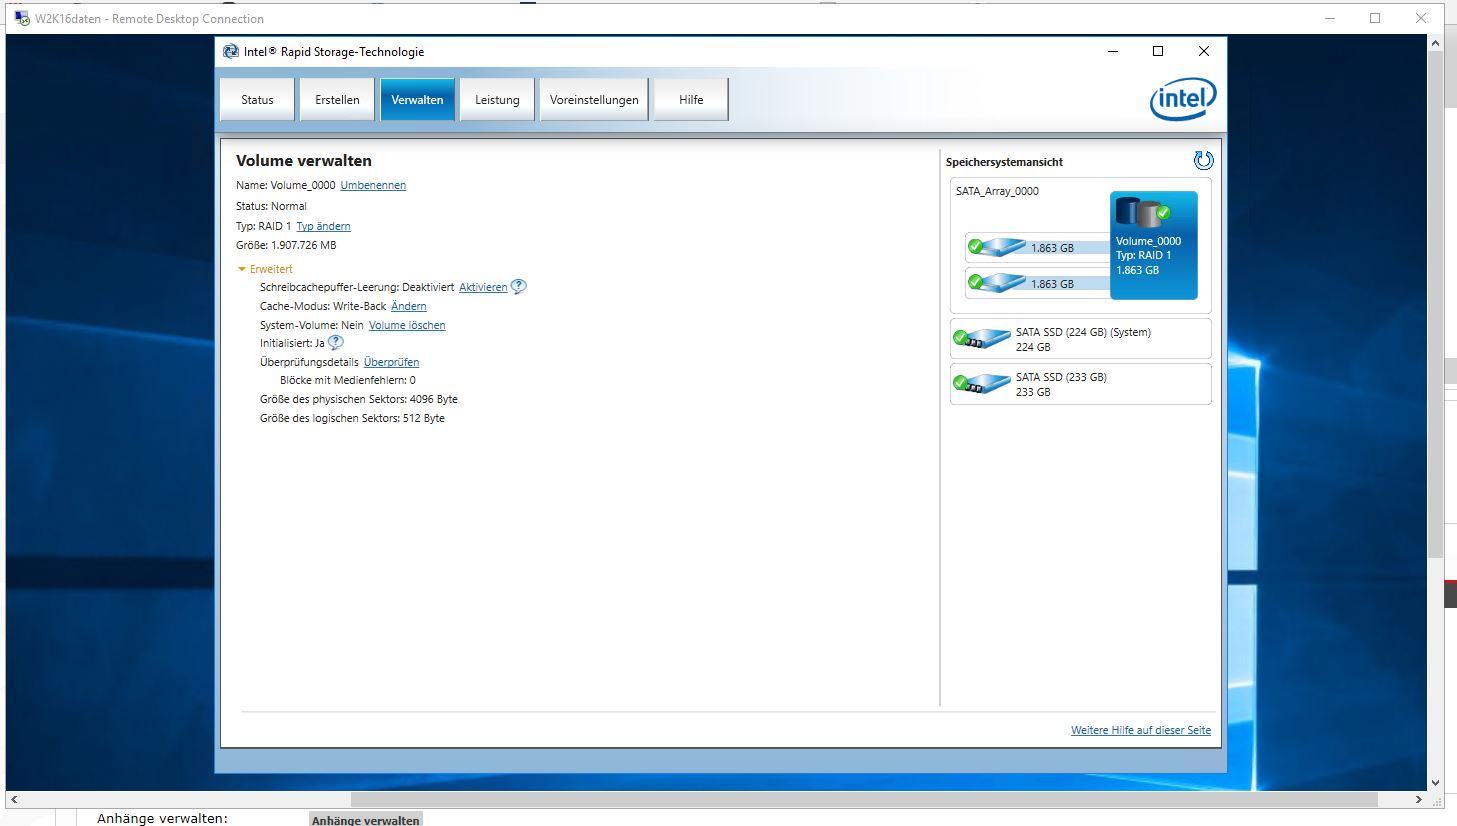Viewport: 1457px width, 826px height.
Task: Switch to the Status tab
Action: pyautogui.click(x=257, y=100)
